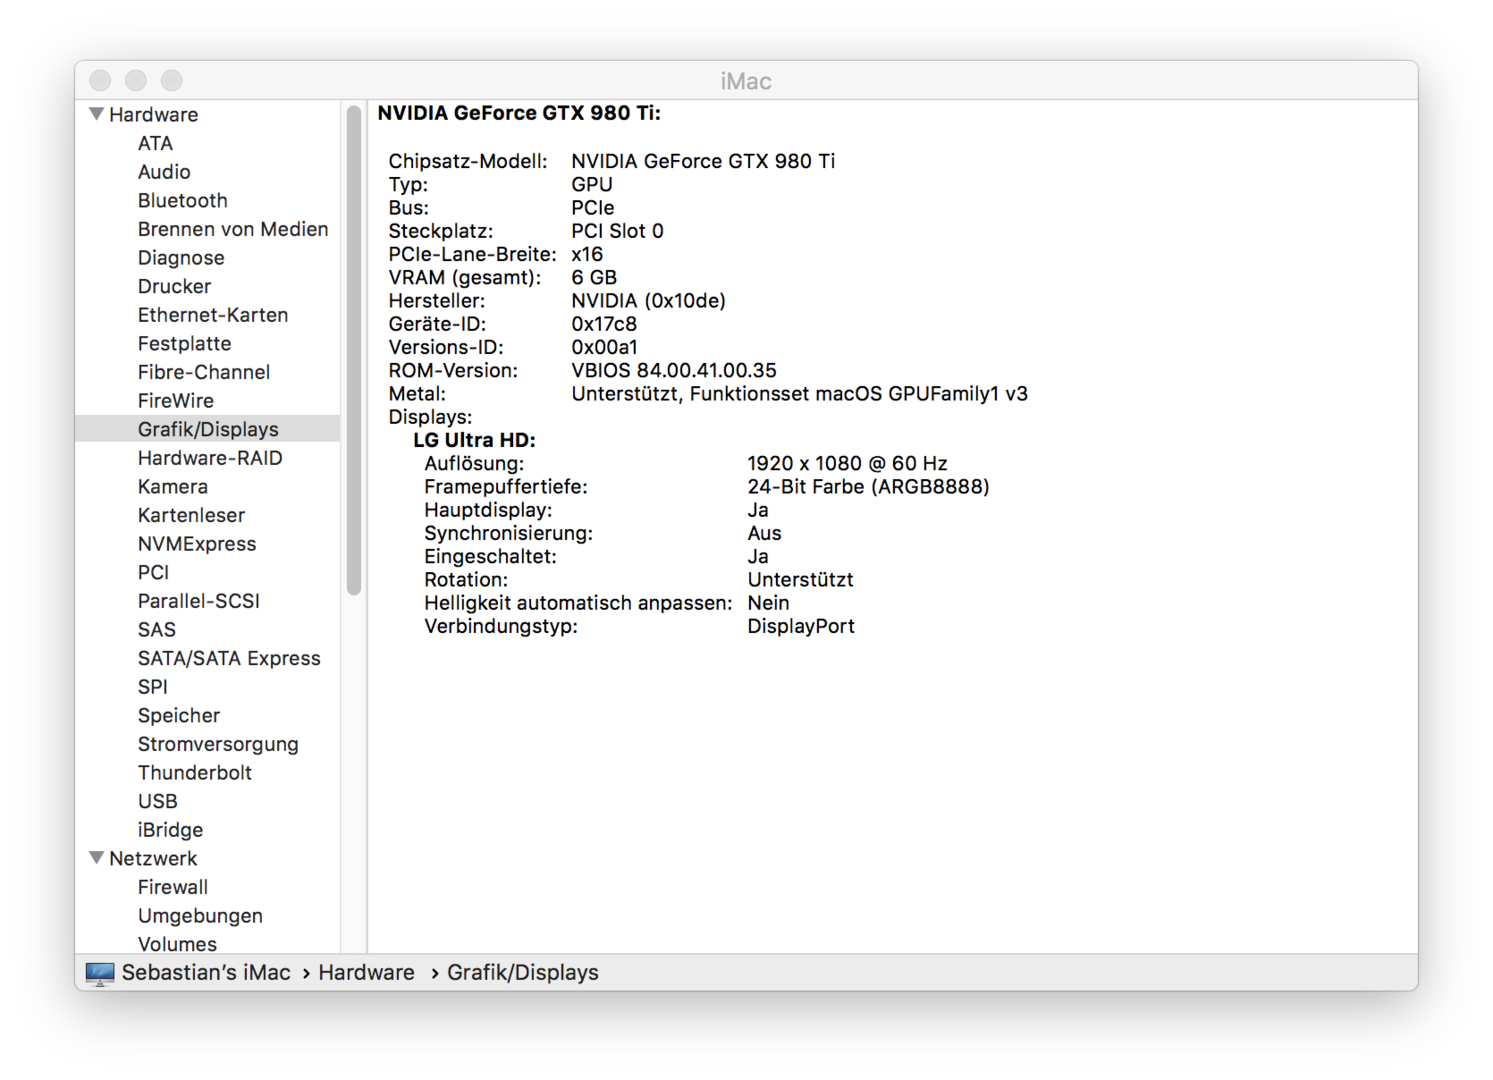Image resolution: width=1493 pixels, height=1080 pixels.
Task: Click the iMac window title
Action: (746, 81)
